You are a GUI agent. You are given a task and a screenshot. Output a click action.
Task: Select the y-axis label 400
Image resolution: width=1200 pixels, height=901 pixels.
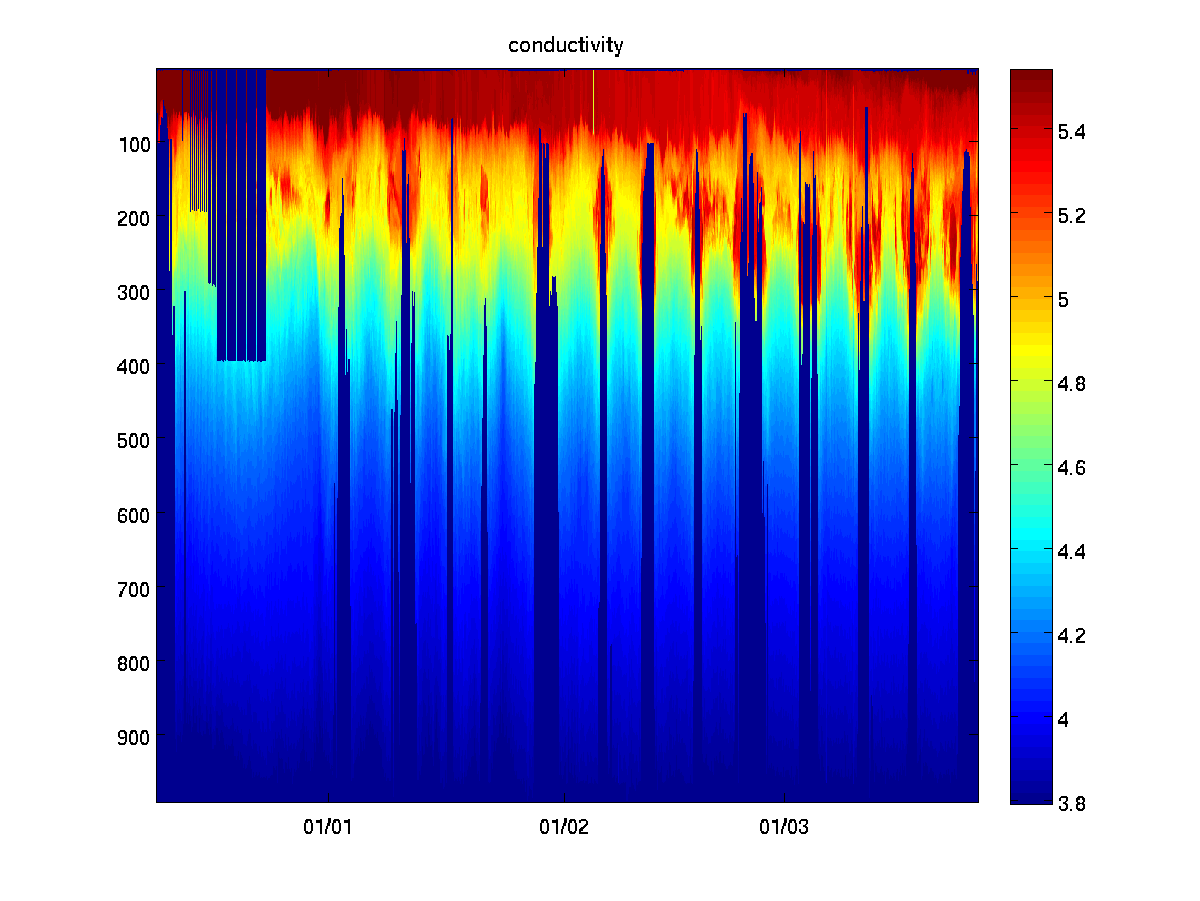click(x=134, y=367)
